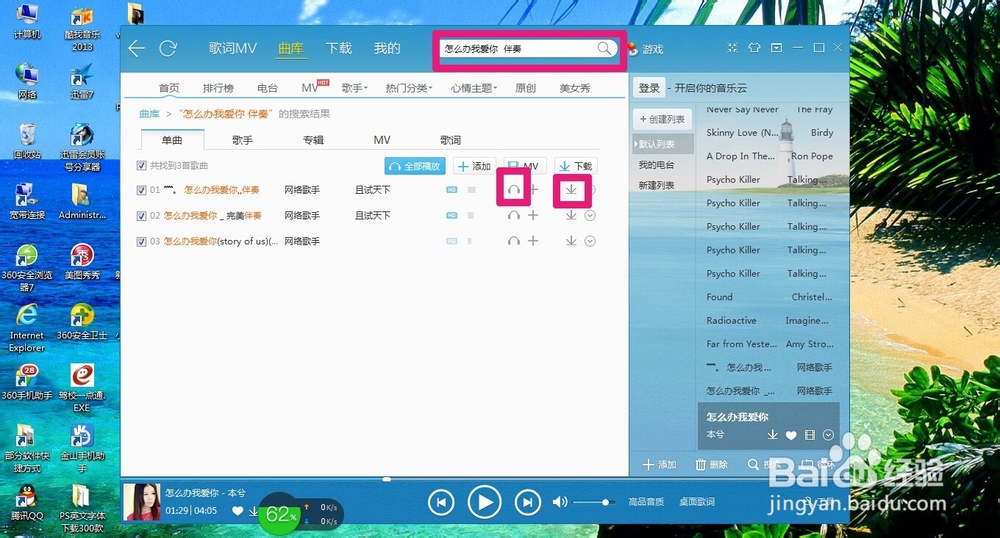Play song 01 with its headphone icon
Screen dimensions: 1000x538
coord(513,189)
